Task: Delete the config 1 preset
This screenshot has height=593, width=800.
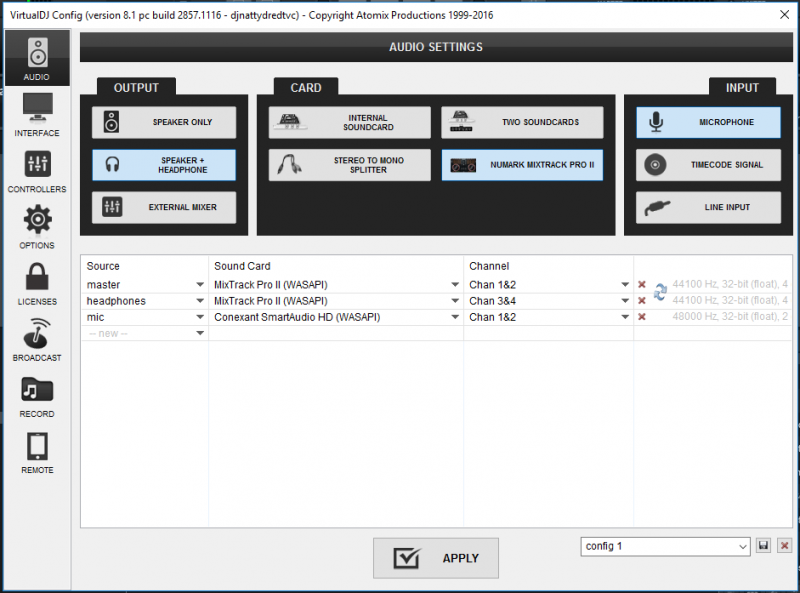Action: click(x=785, y=546)
